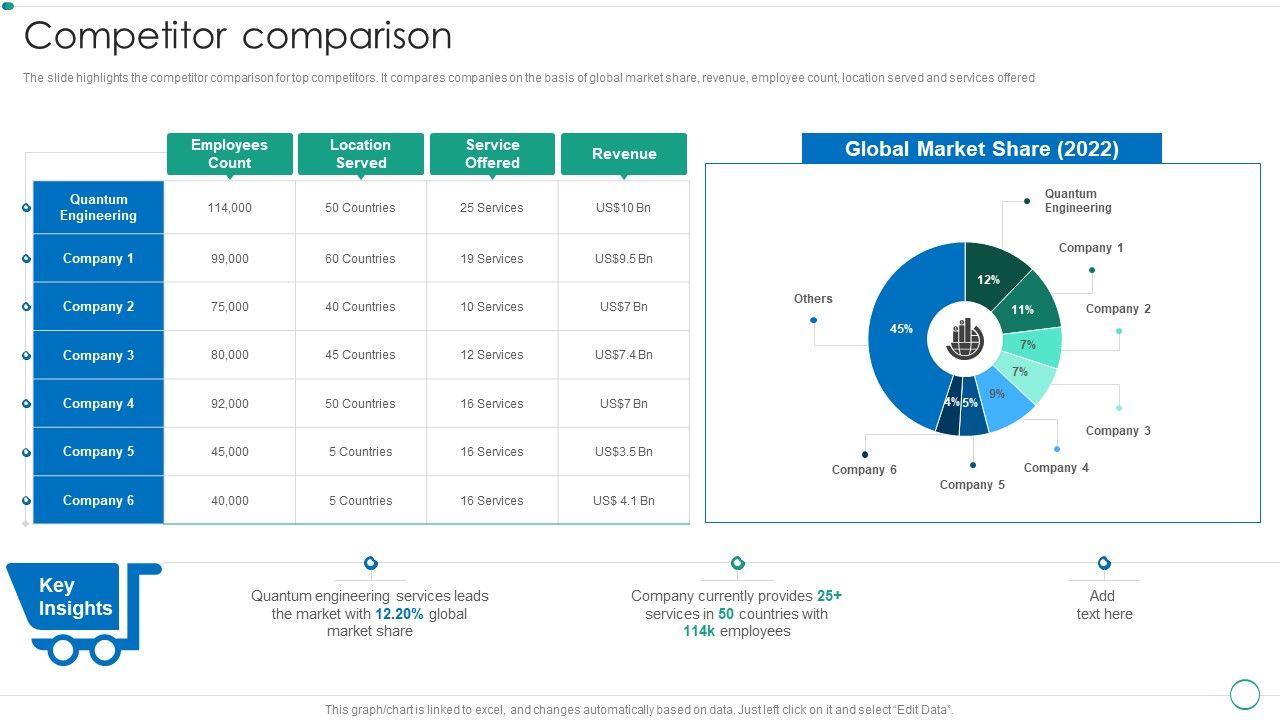The image size is (1280, 720).
Task: Click the 10 Services cell
Action: (492, 307)
